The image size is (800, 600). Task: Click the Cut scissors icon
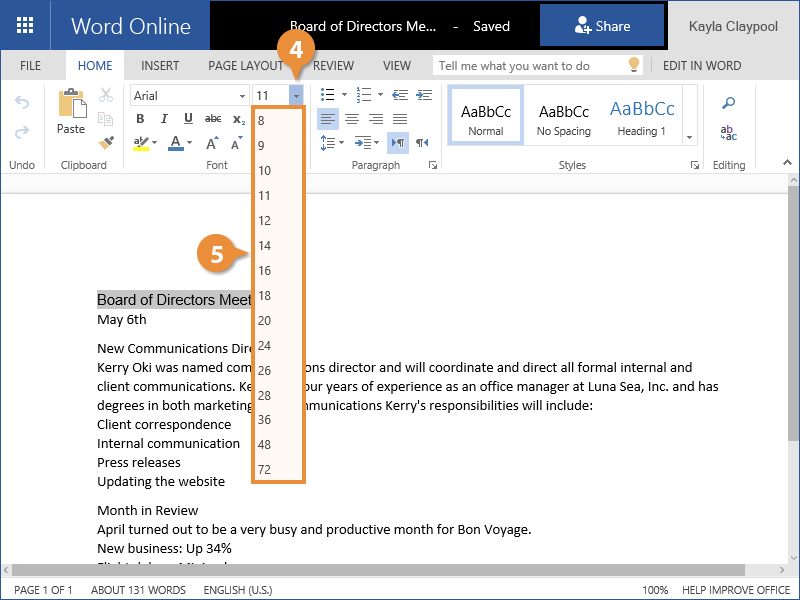106,96
